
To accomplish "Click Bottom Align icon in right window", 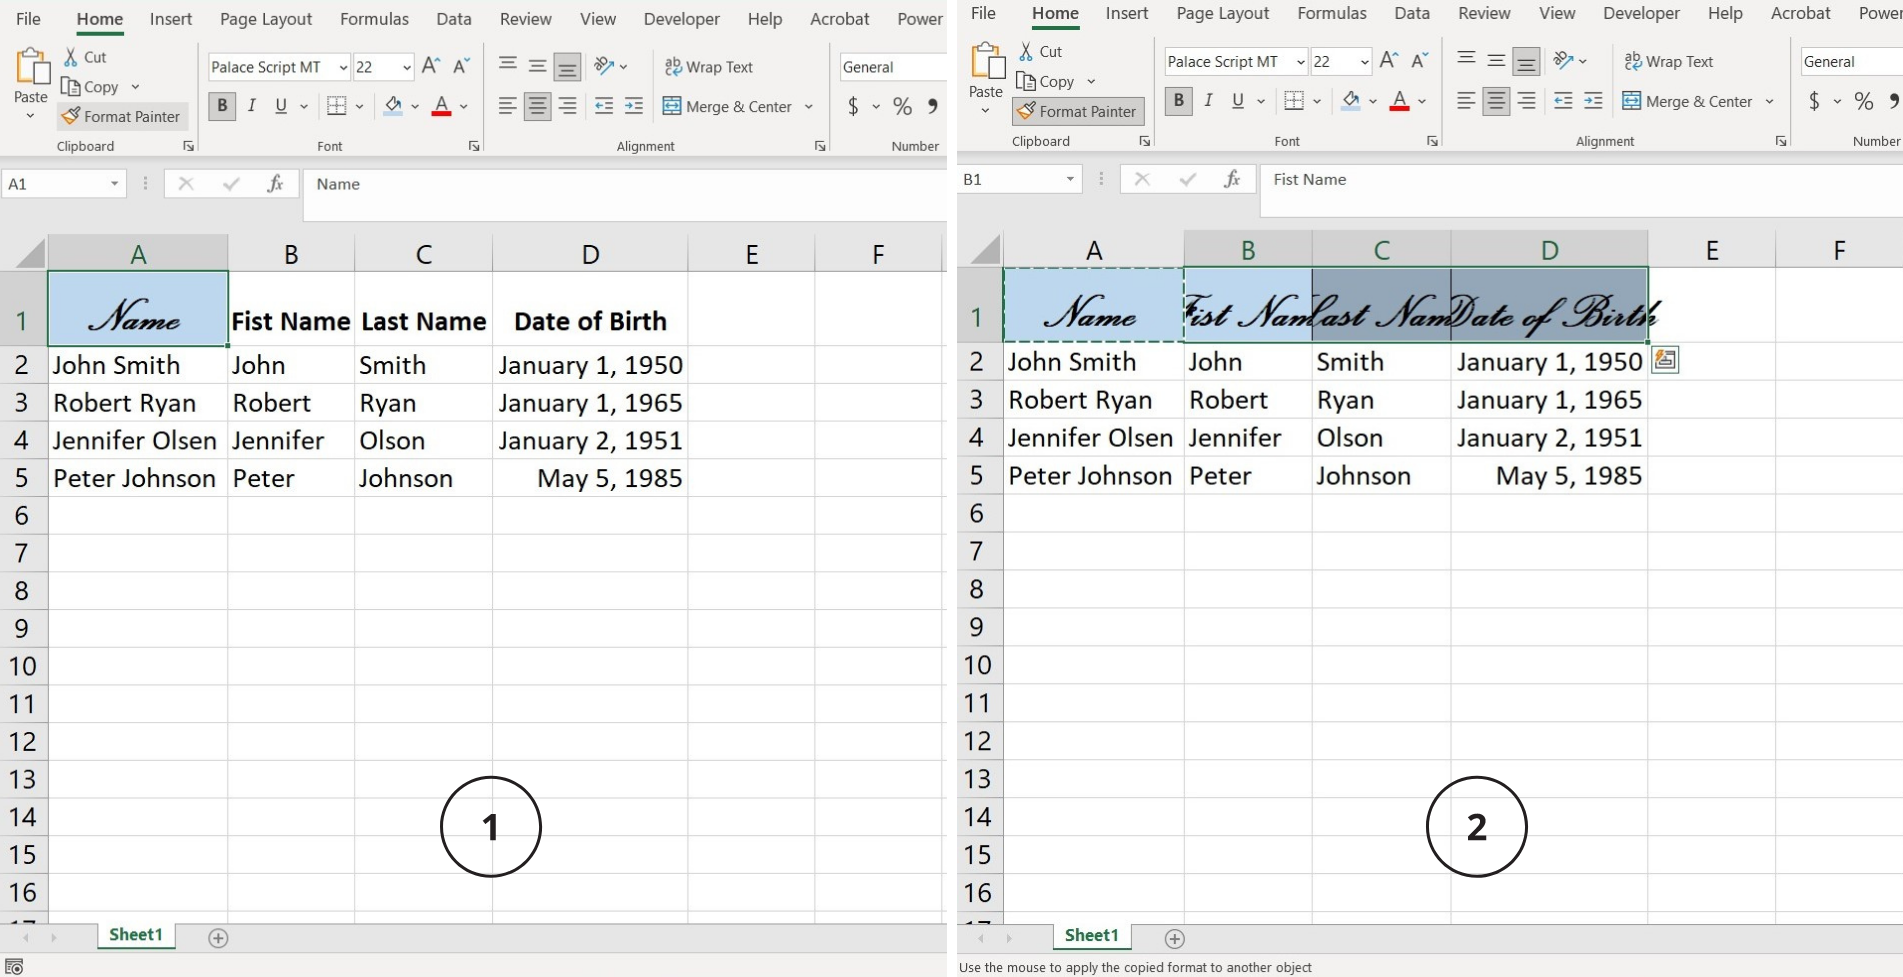I will click(x=1526, y=62).
